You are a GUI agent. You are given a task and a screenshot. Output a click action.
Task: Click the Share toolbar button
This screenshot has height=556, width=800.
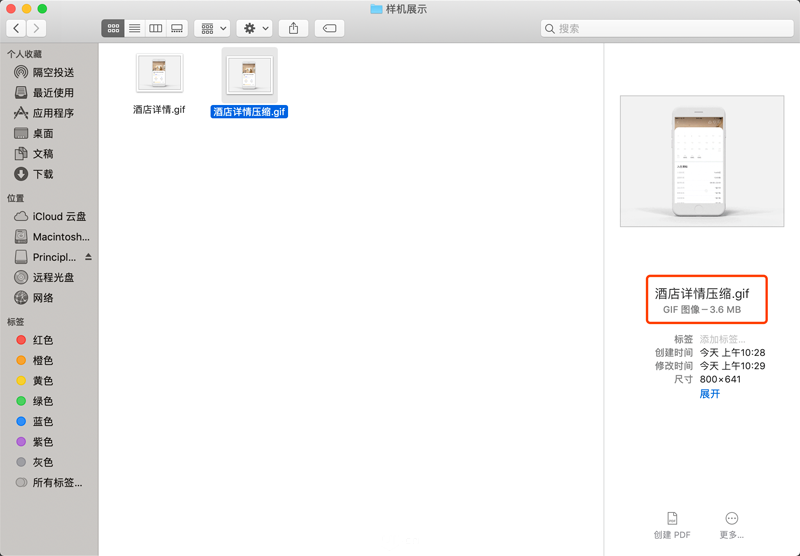293,29
